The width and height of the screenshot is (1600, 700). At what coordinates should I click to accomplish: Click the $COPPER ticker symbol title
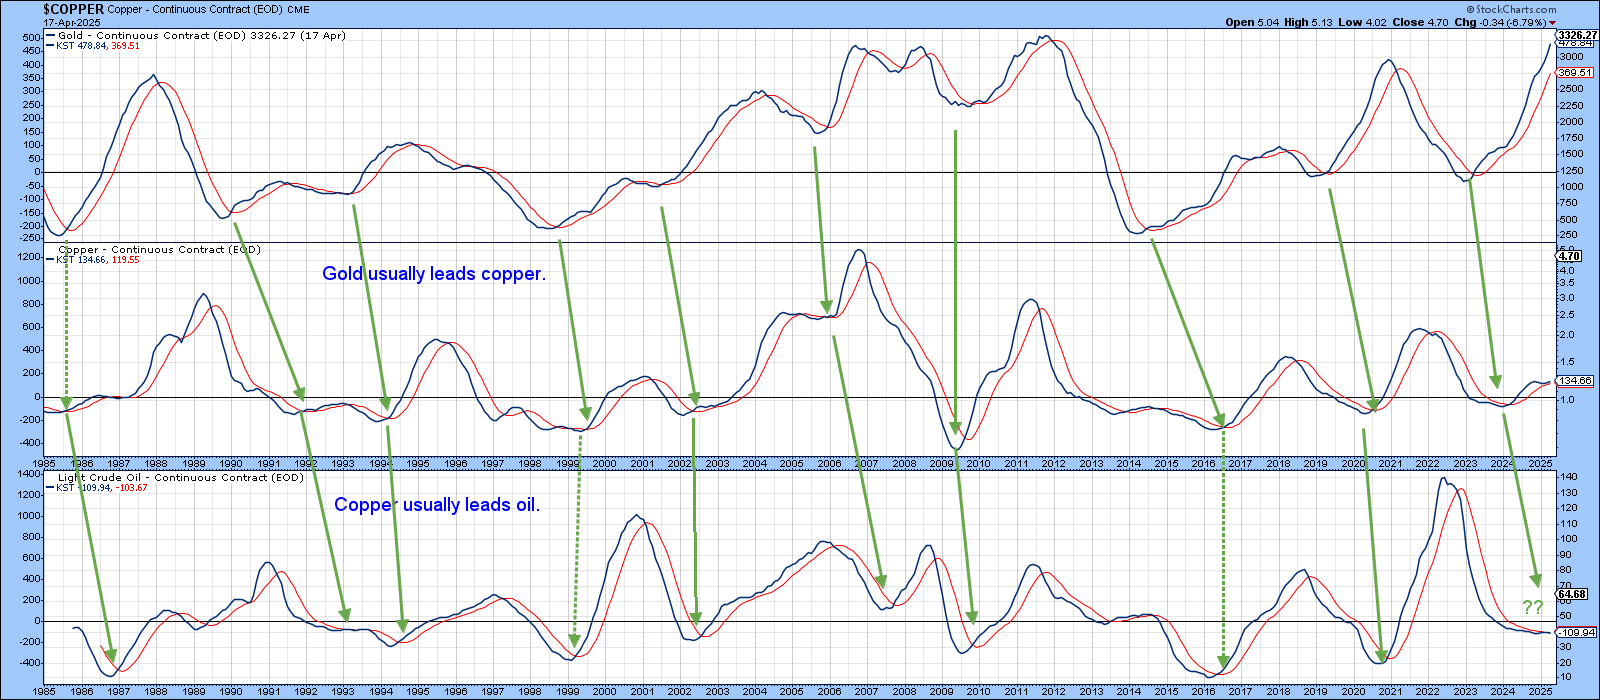[73, 9]
